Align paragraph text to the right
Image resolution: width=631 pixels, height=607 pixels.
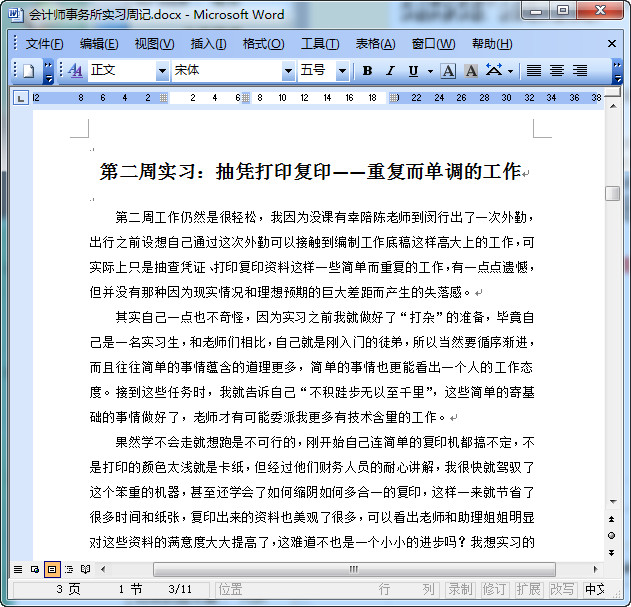tap(580, 71)
